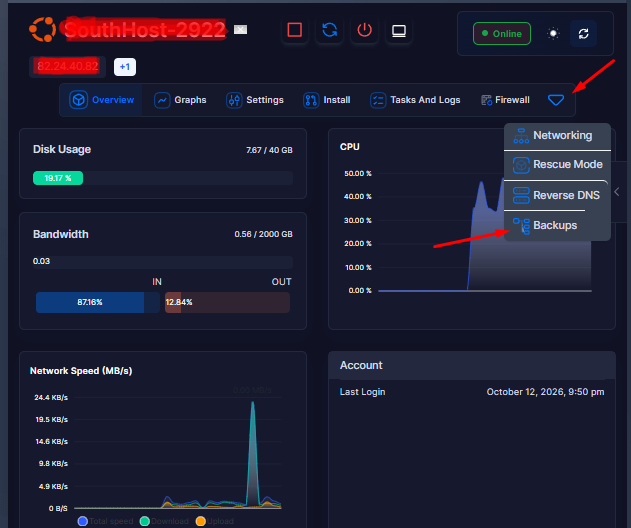The height and width of the screenshot is (528, 631).
Task: Open the Firewall tab
Action: tap(505, 100)
